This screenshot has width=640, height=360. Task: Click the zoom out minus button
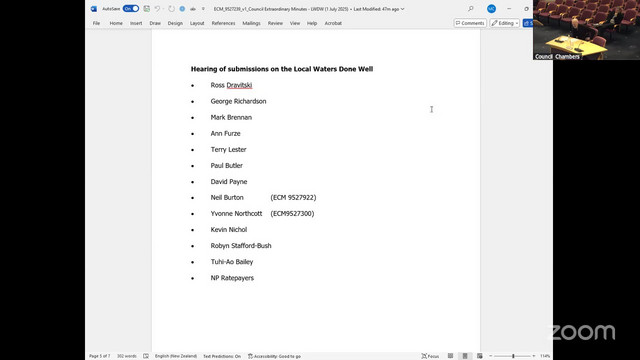(x=491, y=356)
